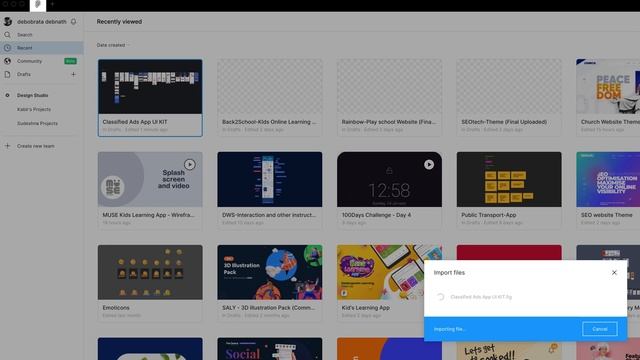Open Public Transport-App thumbnail

509,180
